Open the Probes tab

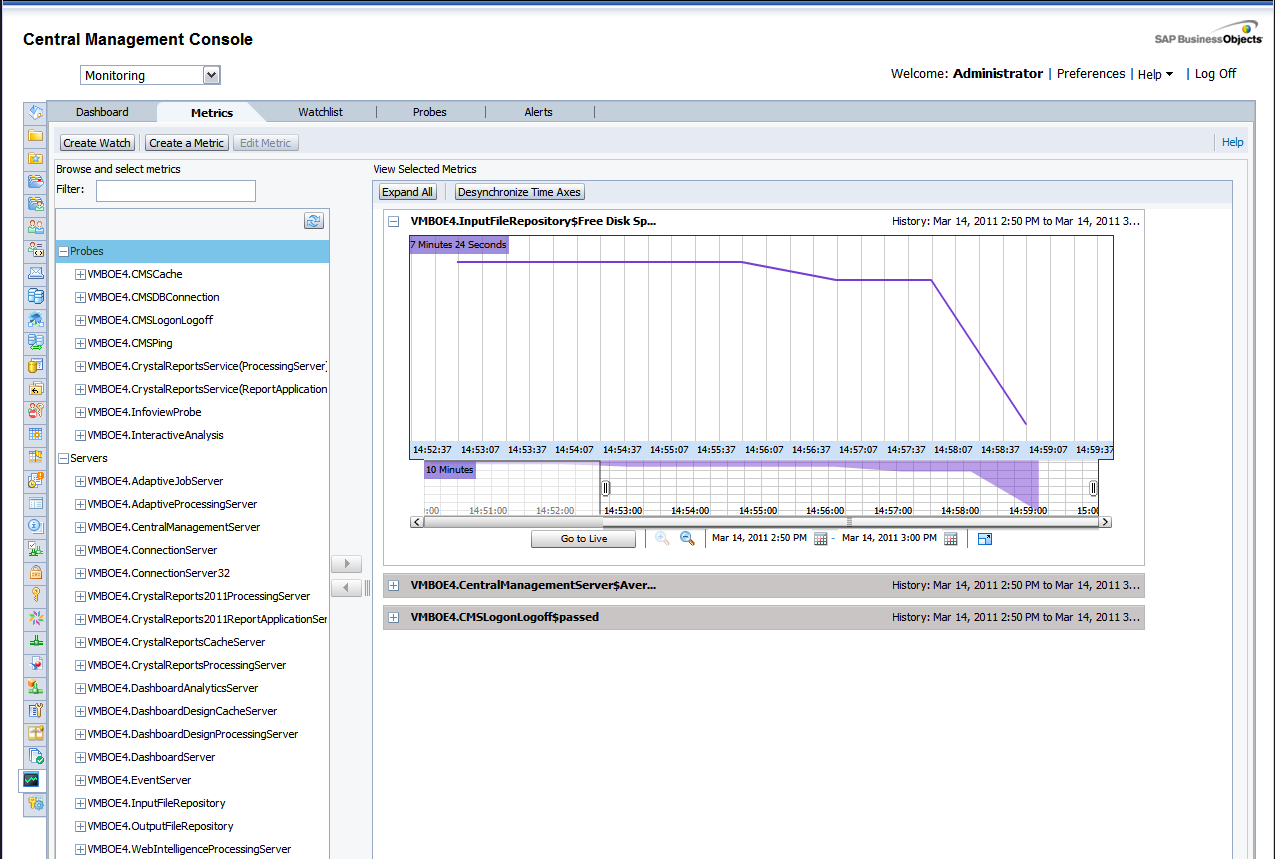[x=430, y=112]
